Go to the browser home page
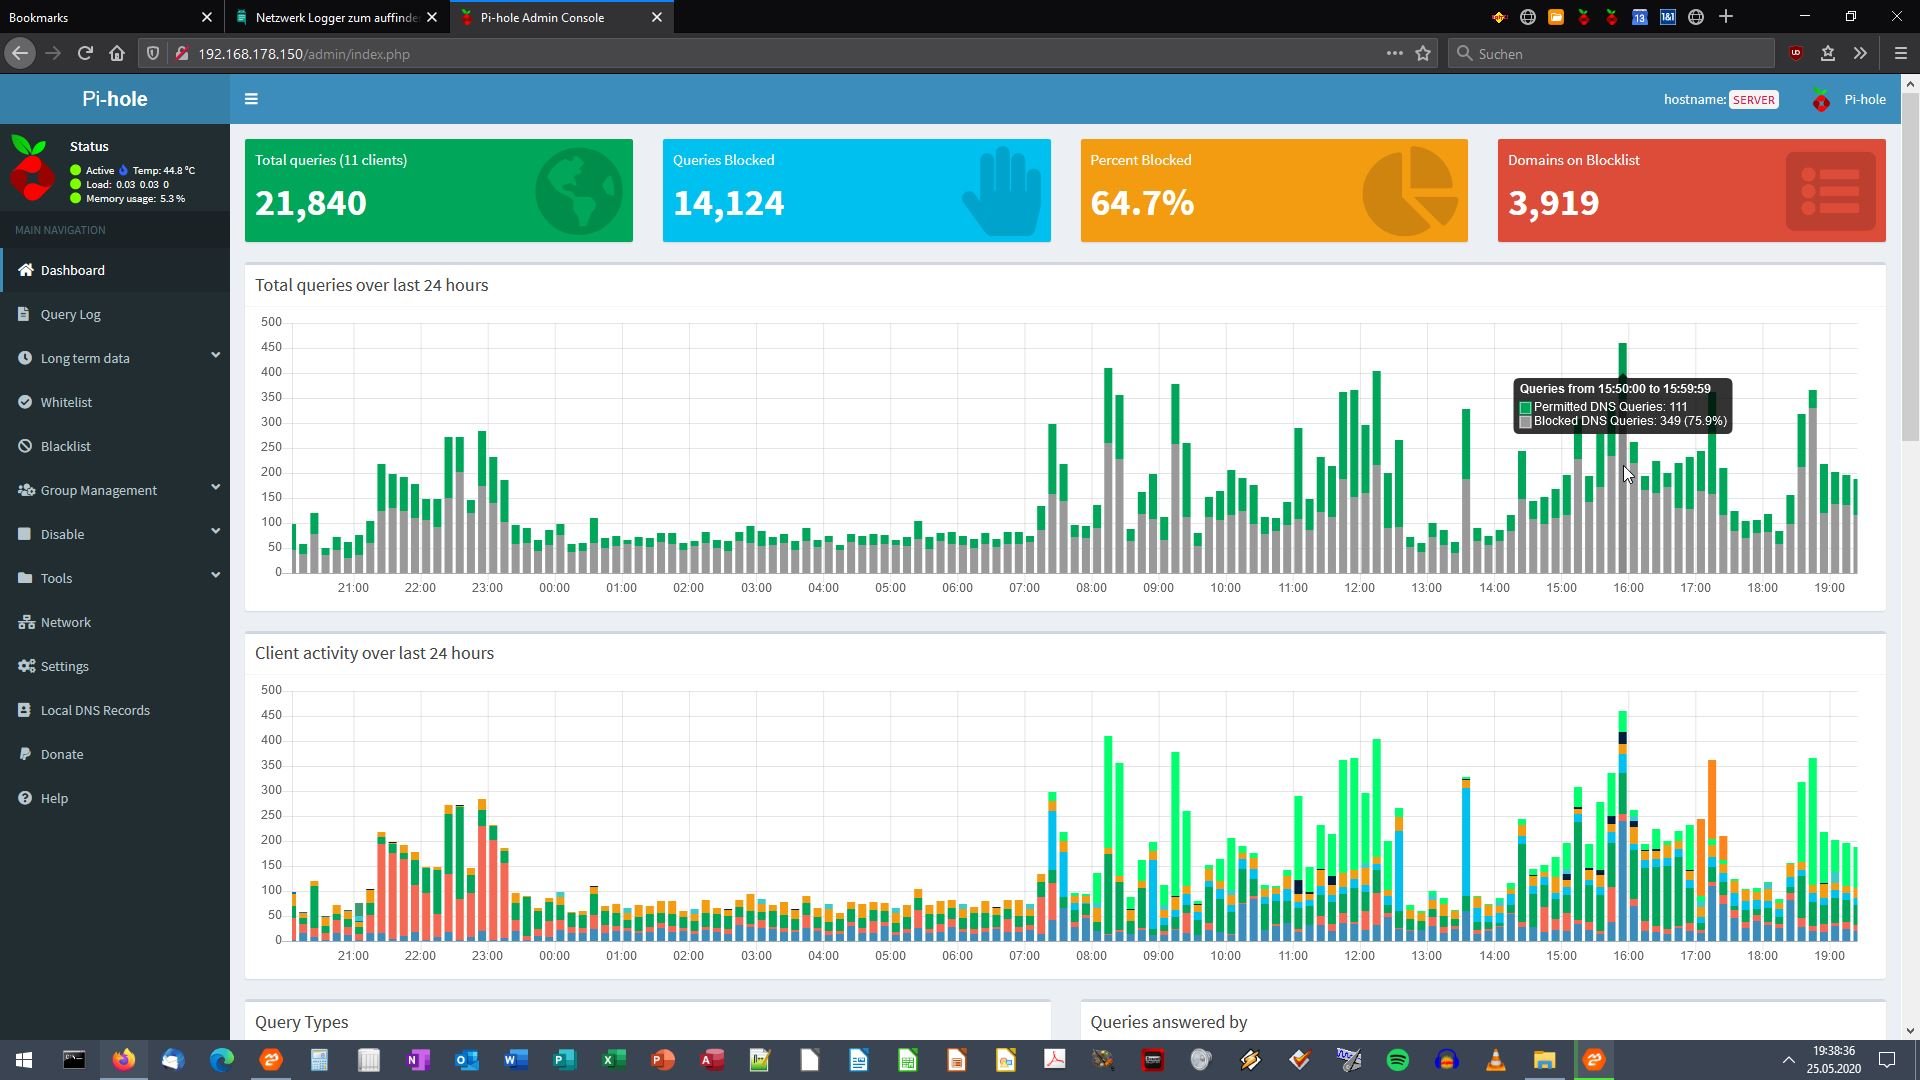The width and height of the screenshot is (1920, 1080). pos(117,54)
